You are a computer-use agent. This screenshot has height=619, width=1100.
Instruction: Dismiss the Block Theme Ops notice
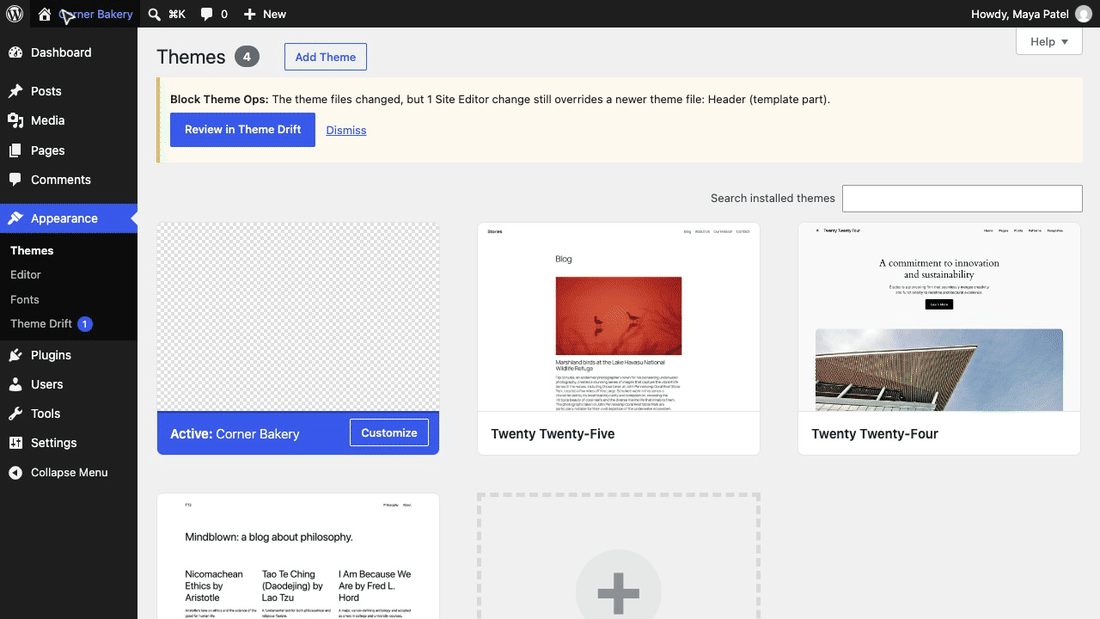point(346,131)
